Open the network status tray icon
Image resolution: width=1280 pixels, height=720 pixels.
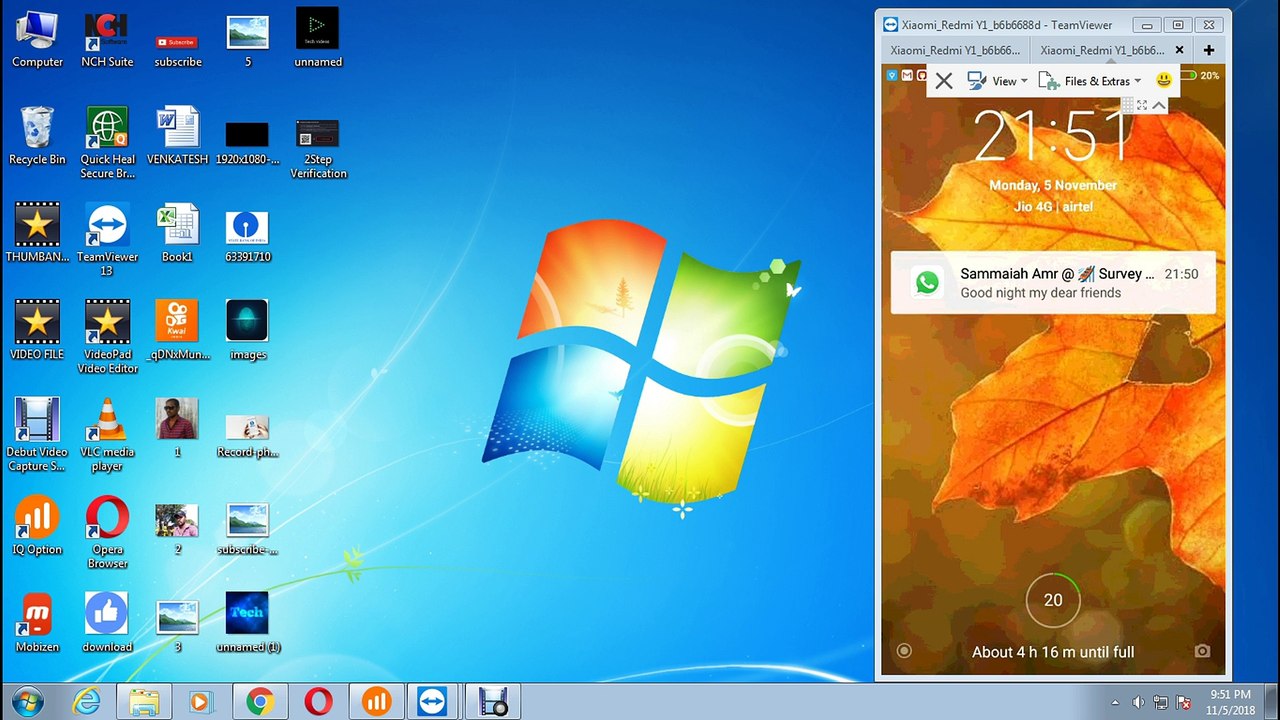point(1161,702)
